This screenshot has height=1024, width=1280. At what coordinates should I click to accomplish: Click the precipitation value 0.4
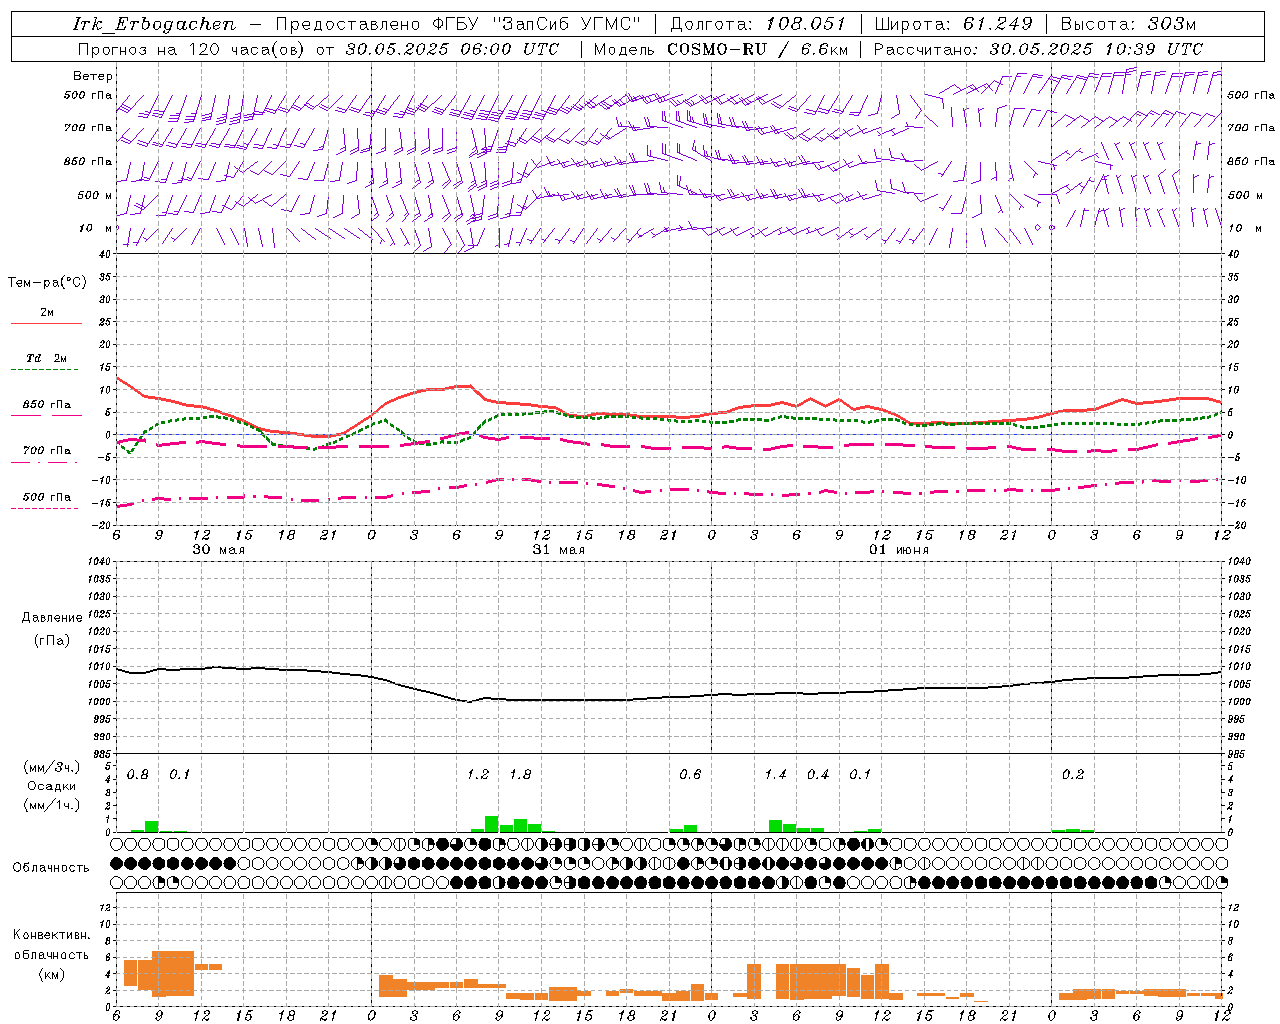818,775
